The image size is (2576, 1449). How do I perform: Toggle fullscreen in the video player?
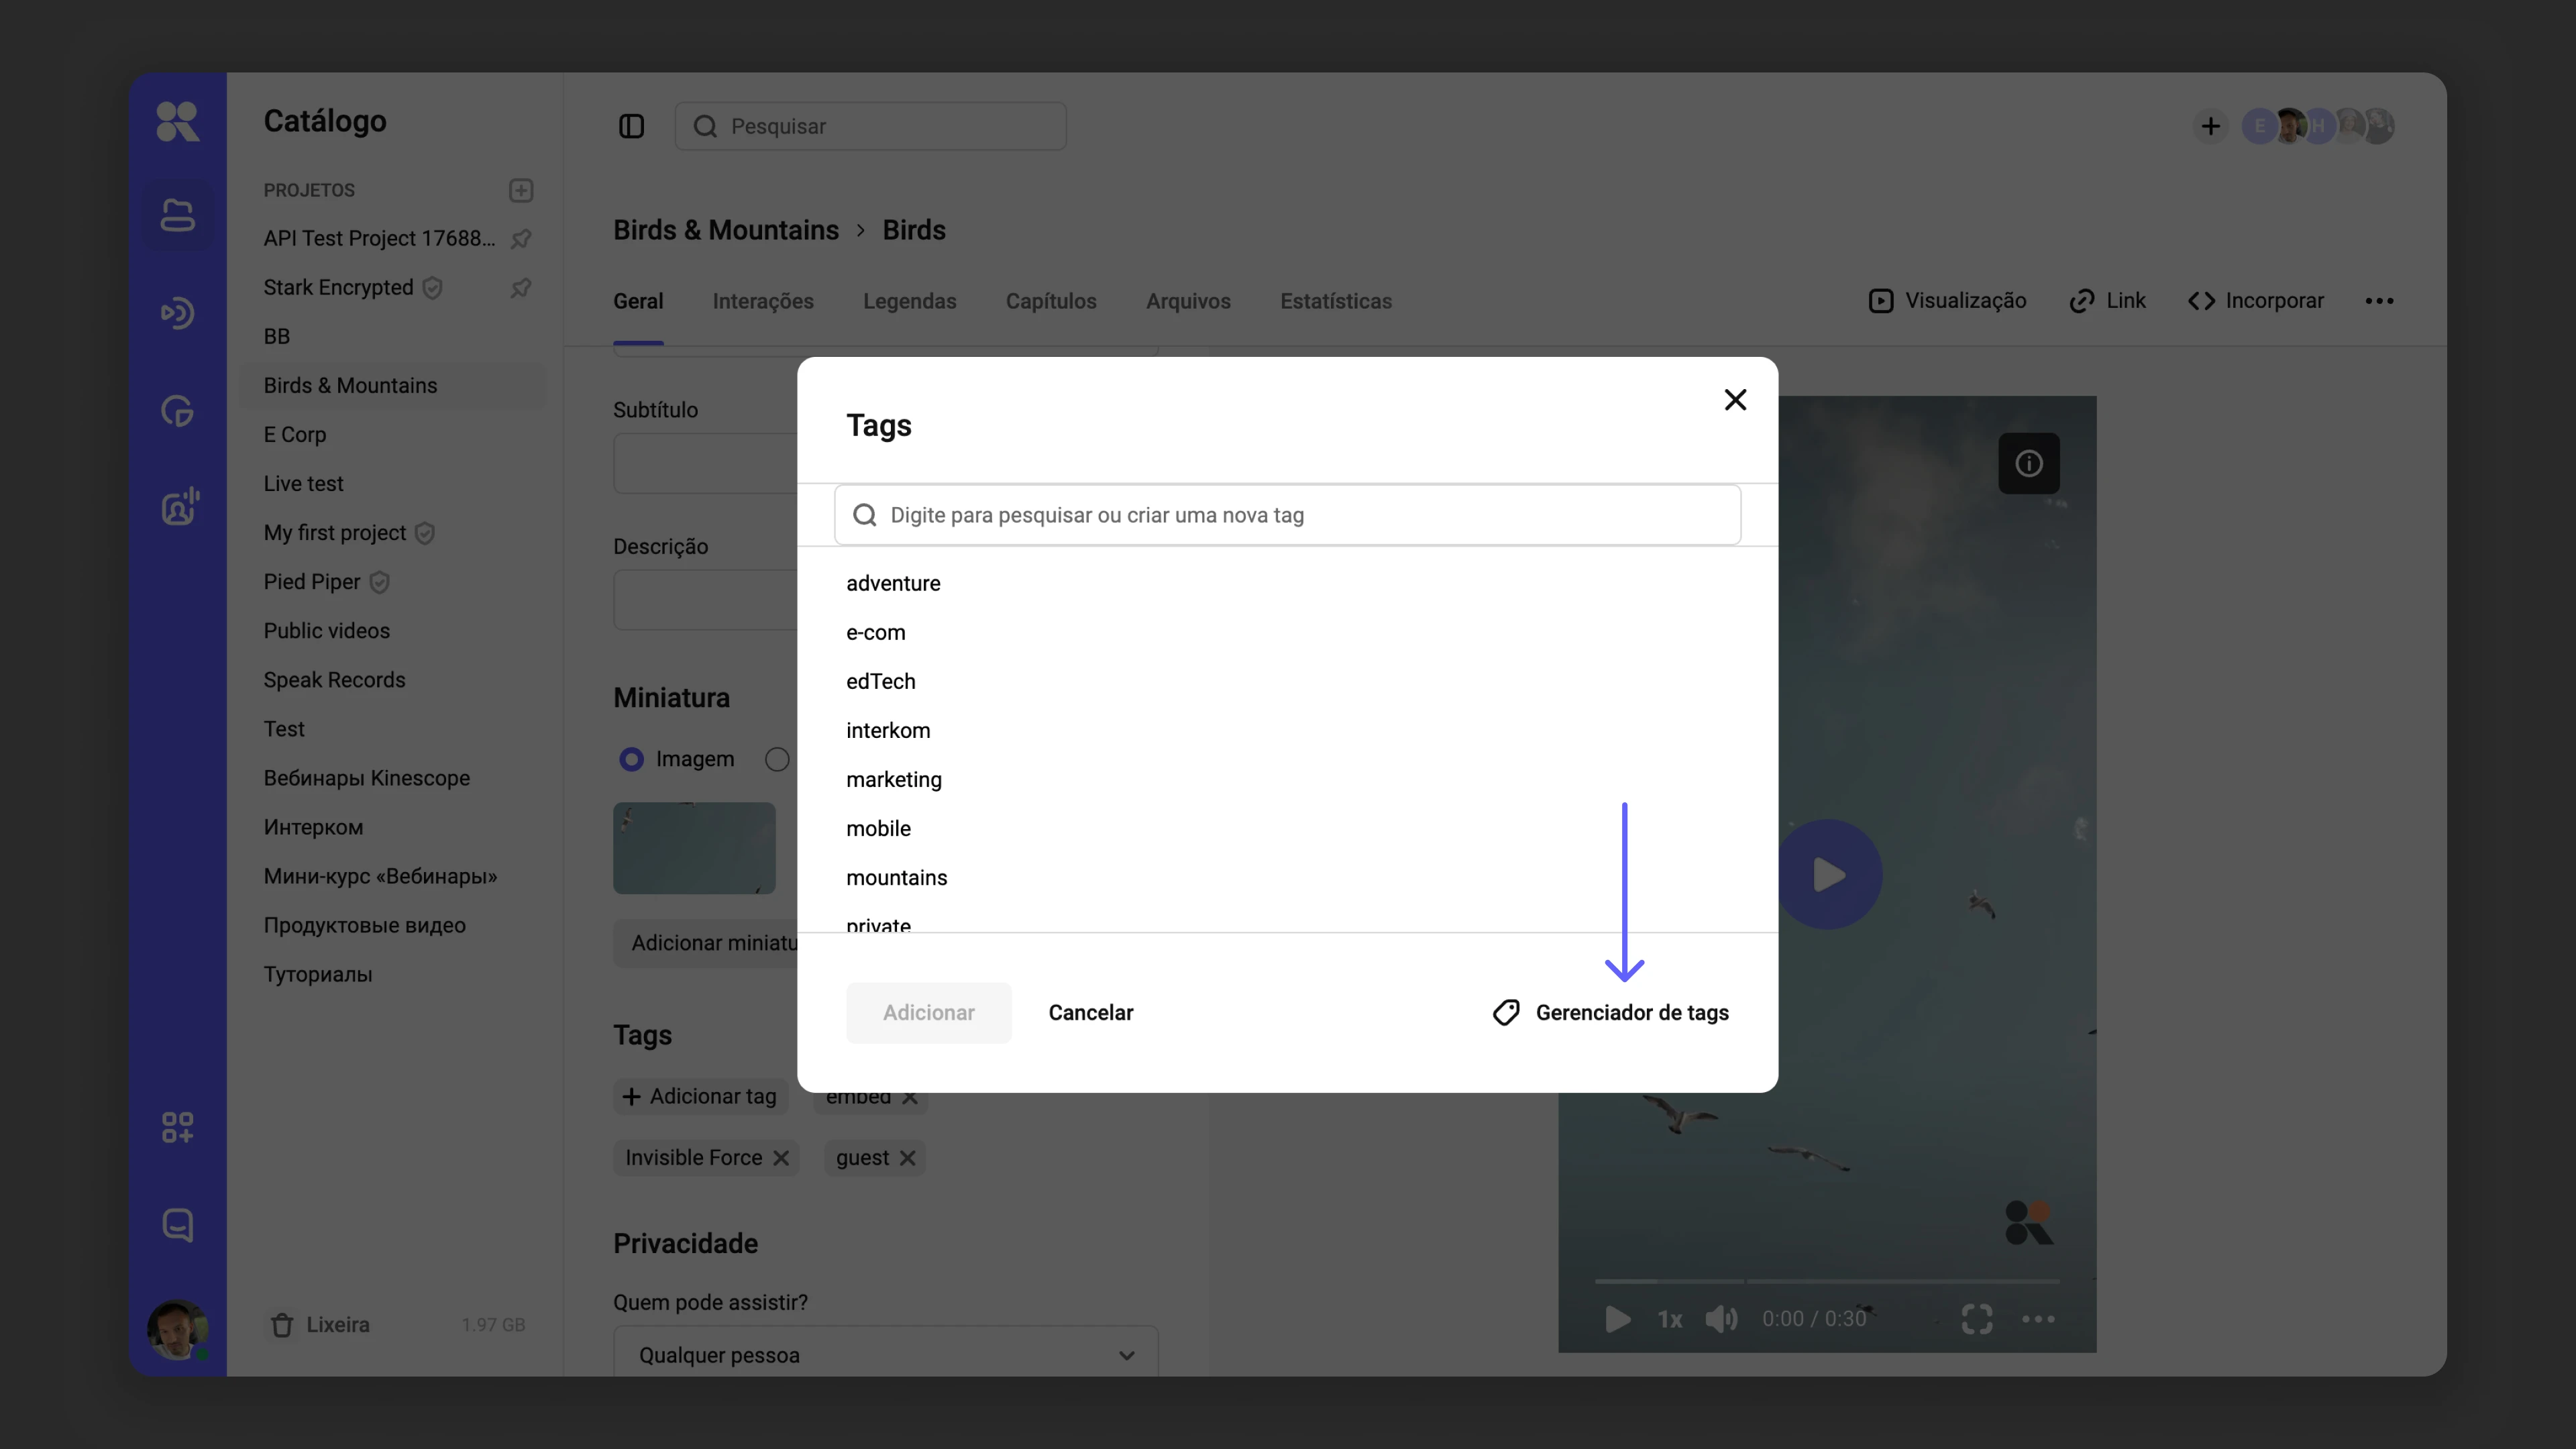[1977, 1319]
